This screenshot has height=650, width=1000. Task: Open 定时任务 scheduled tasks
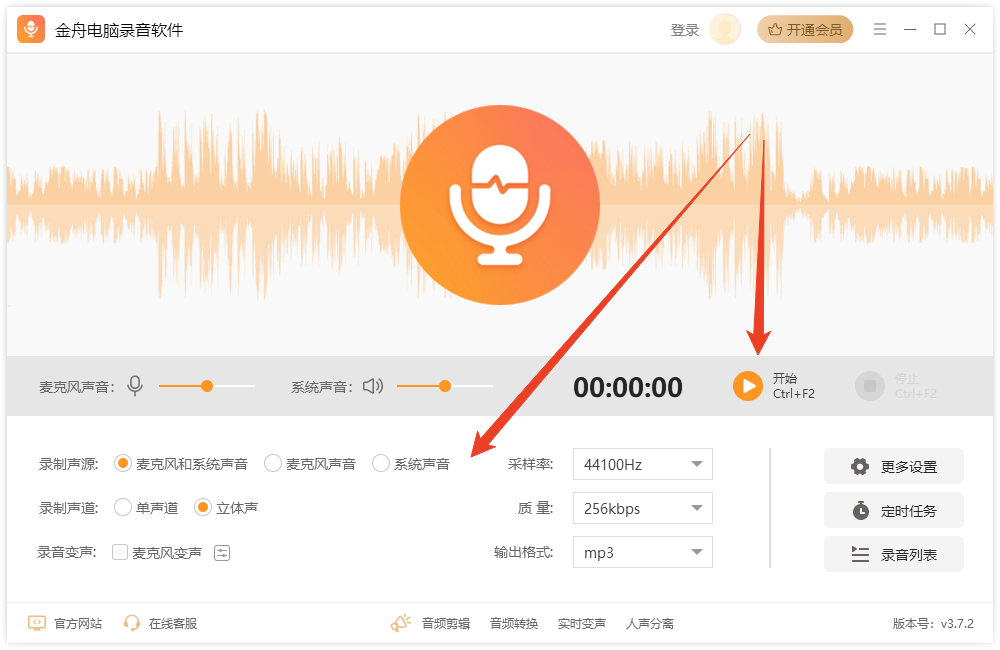point(893,510)
